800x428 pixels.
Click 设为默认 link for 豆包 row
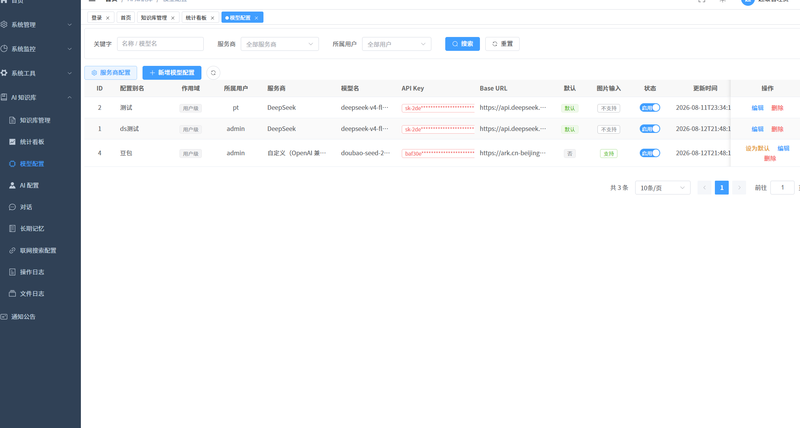757,148
